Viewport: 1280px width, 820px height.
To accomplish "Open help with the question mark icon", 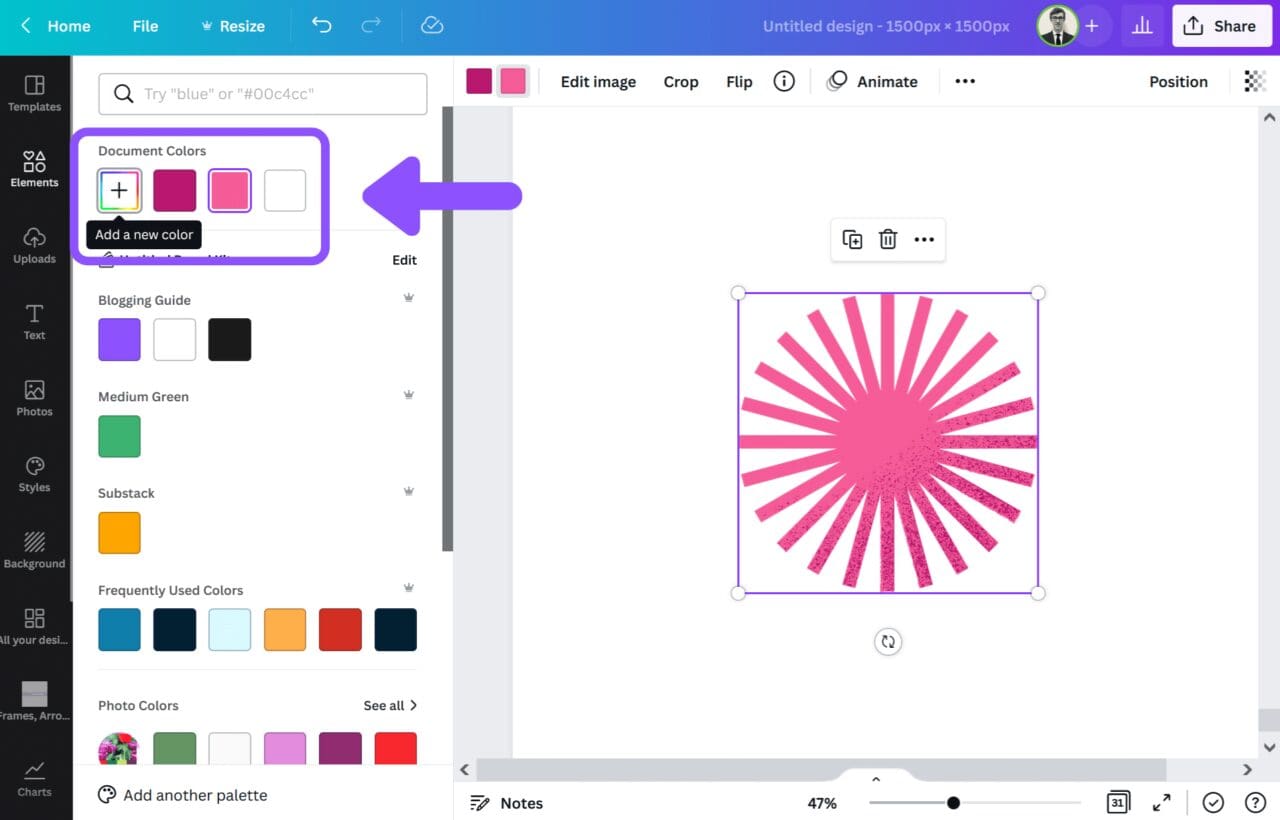I will coord(1256,802).
